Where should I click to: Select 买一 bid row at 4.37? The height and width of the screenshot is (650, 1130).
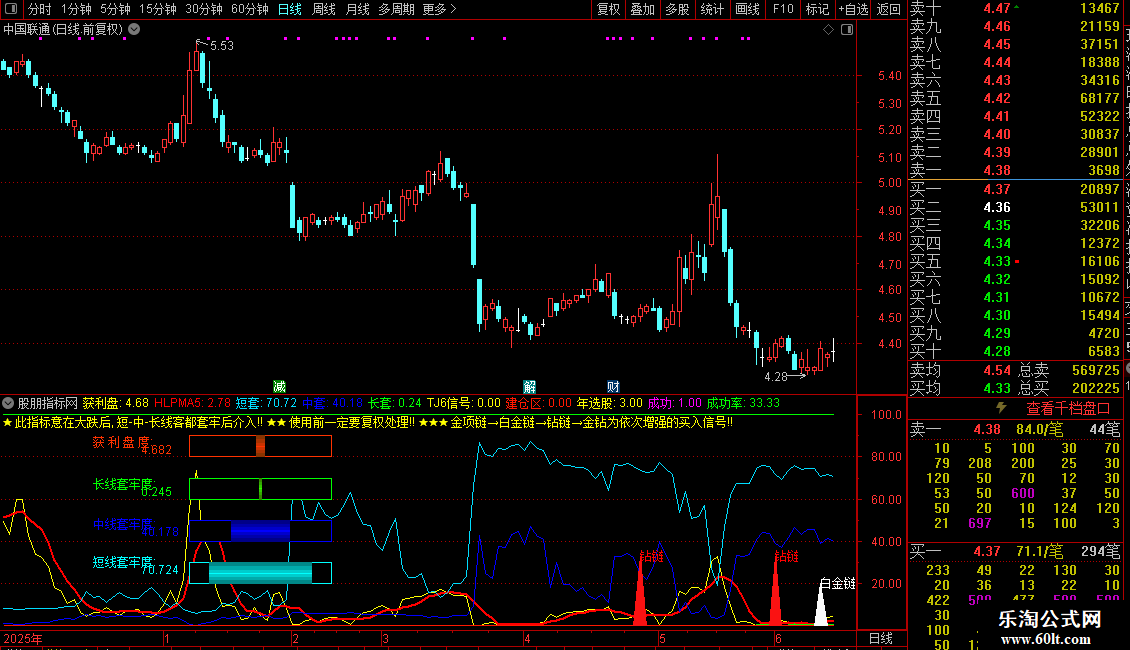tap(1015, 189)
